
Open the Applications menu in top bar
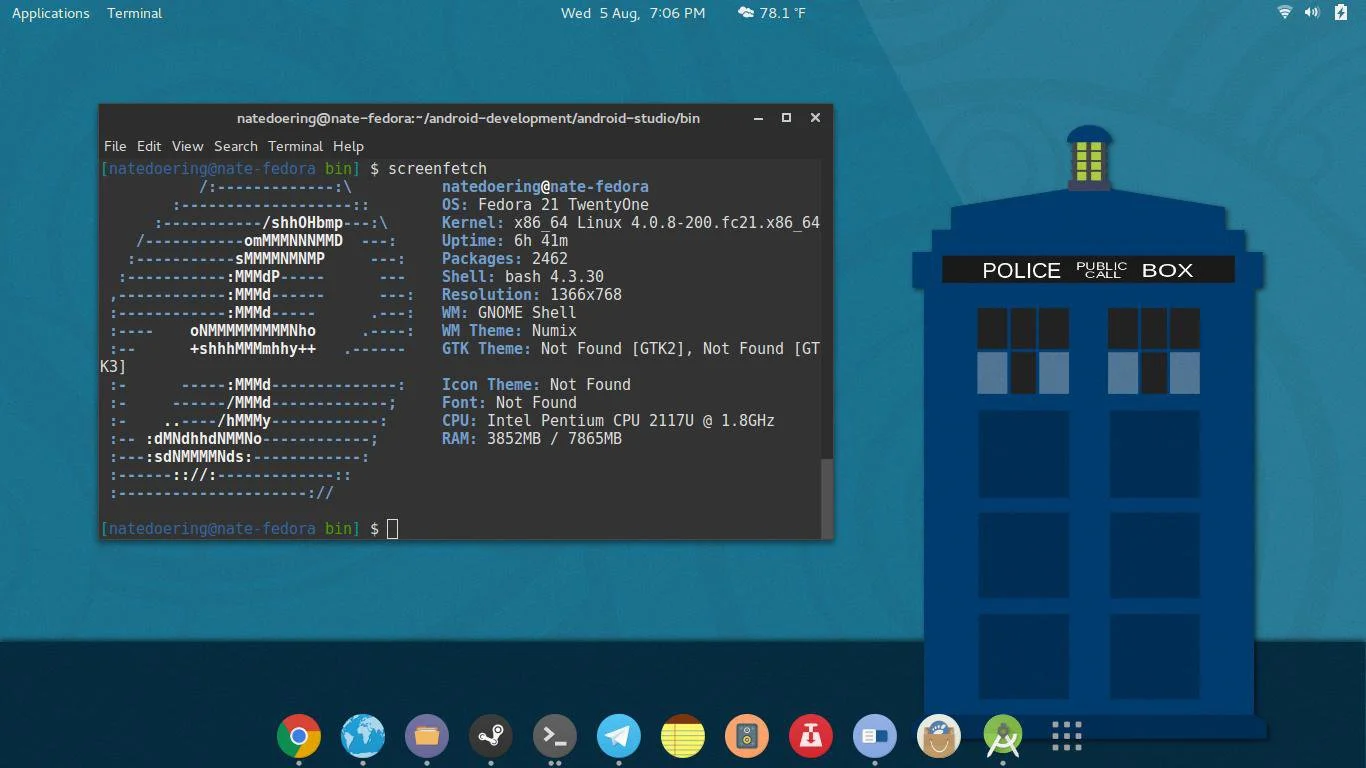coord(51,13)
